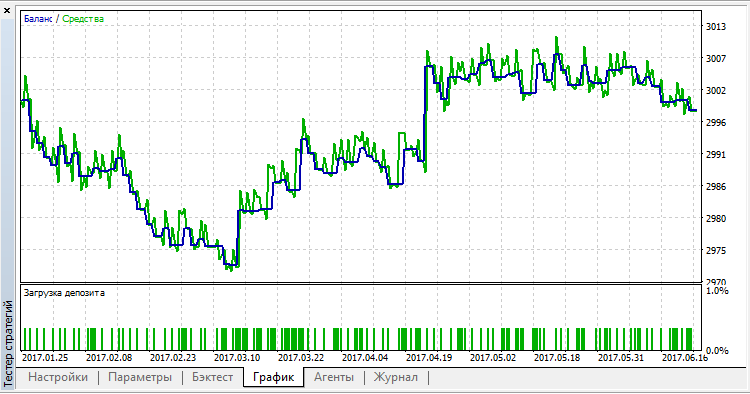Click the 2017.04.19 date label
The height and width of the screenshot is (394, 750).
point(429,358)
